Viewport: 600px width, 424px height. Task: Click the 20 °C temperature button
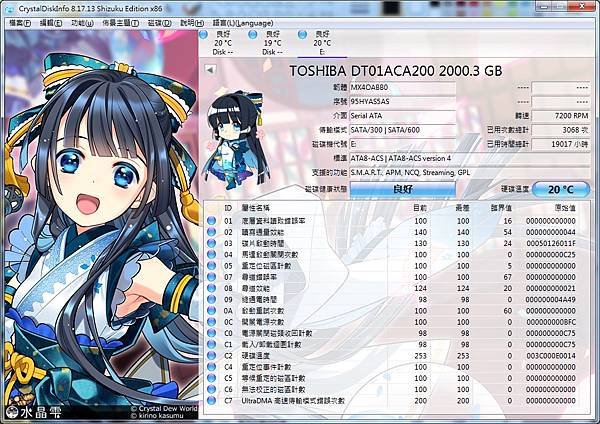tap(561, 189)
